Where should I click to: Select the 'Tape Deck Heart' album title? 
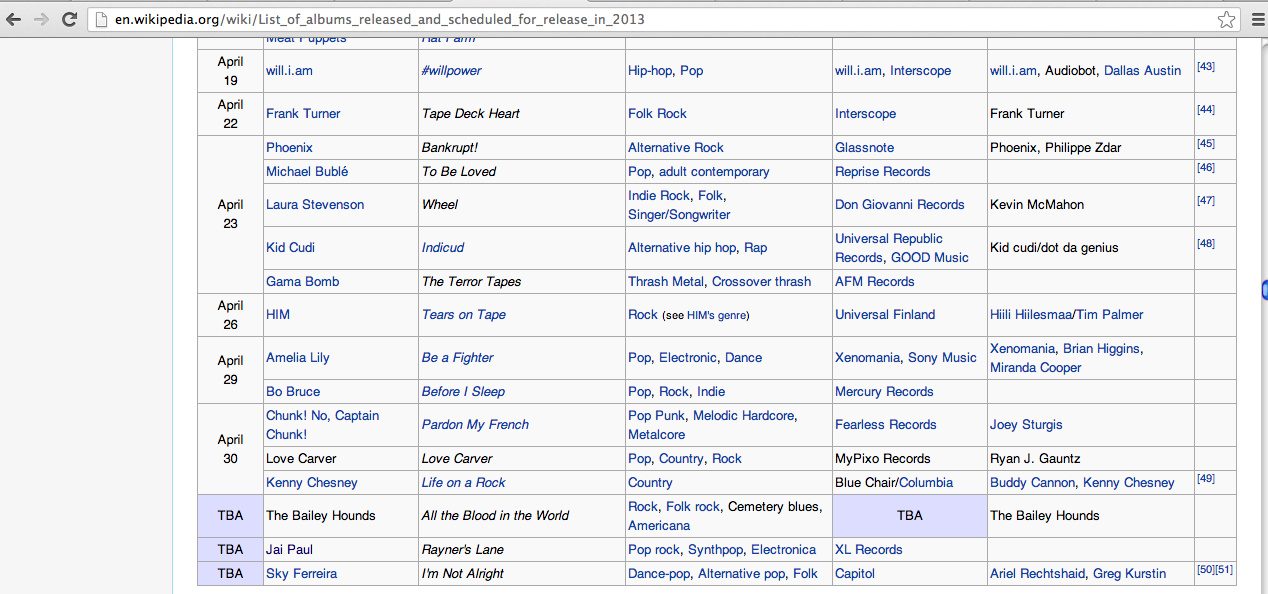coord(471,114)
